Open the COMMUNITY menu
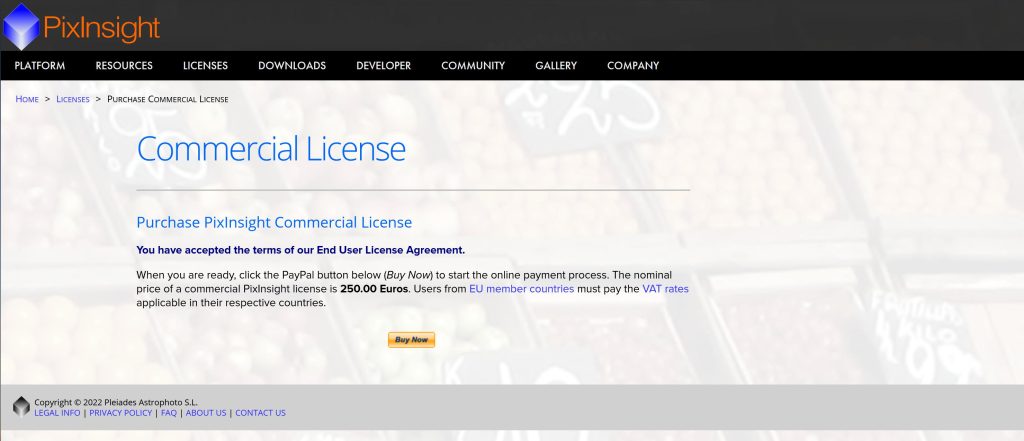The image size is (1024, 441). [473, 65]
